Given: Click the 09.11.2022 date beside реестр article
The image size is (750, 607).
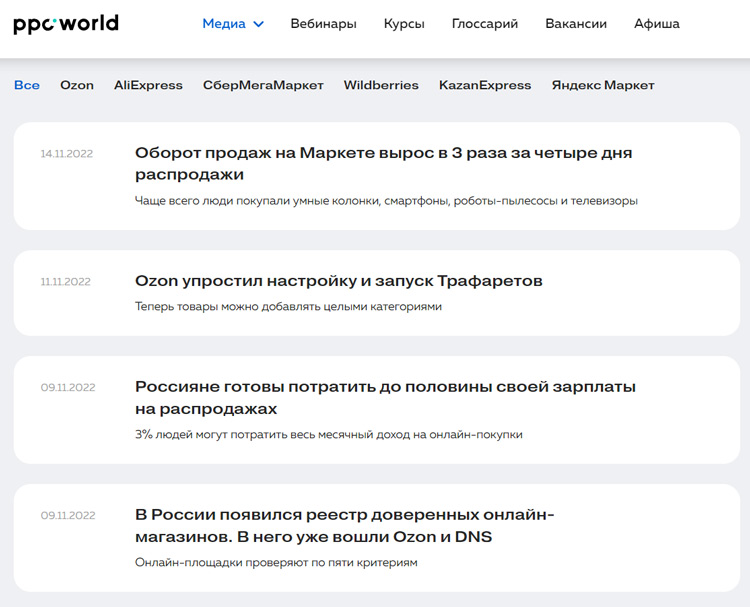Looking at the screenshot, I should pos(68,515).
